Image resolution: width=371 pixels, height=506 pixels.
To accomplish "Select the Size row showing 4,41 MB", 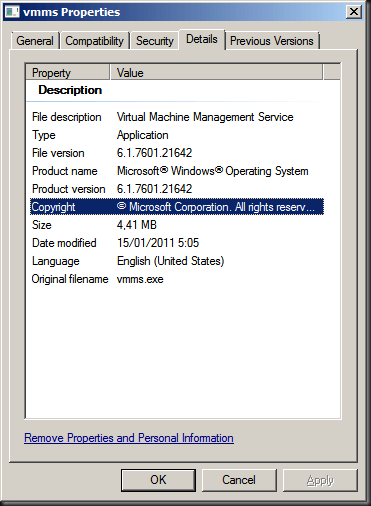I will coord(177,225).
